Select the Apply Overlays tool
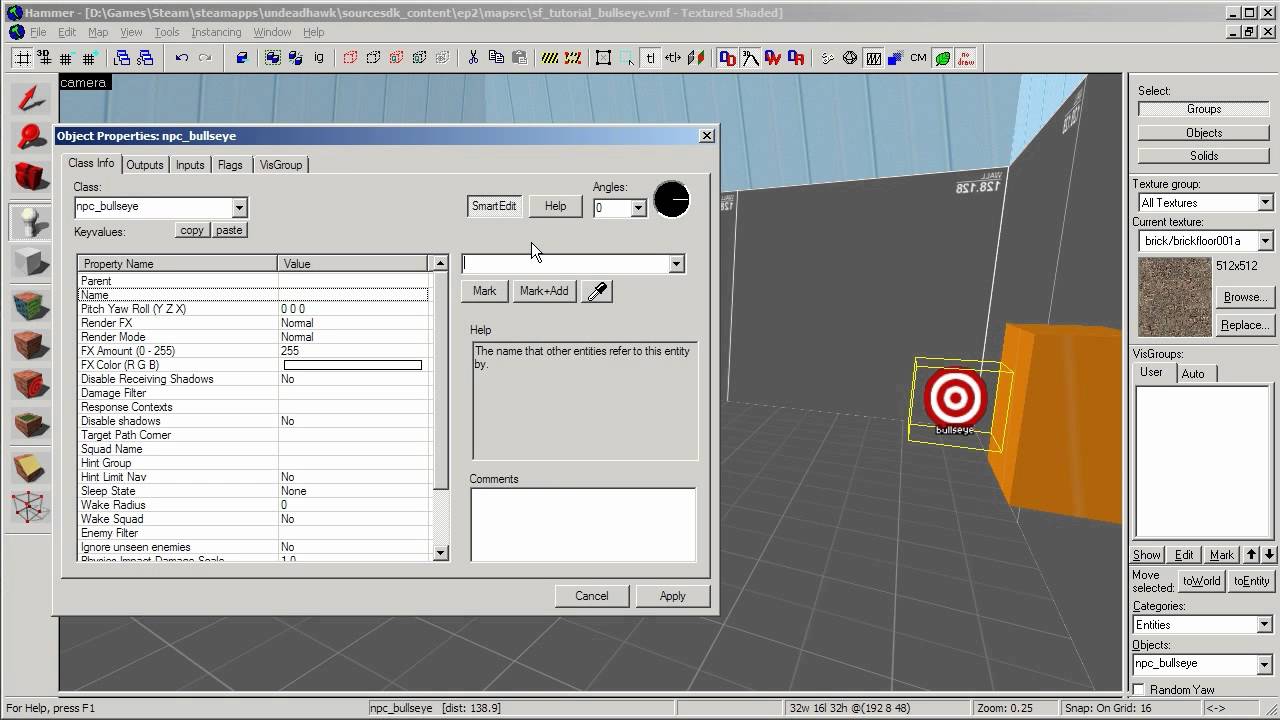1280x720 pixels. click(x=31, y=426)
